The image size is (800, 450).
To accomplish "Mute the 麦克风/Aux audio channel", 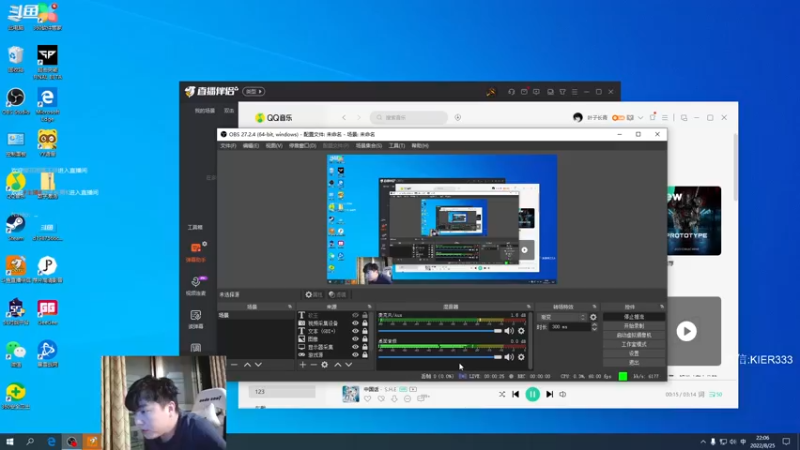I will click(509, 331).
